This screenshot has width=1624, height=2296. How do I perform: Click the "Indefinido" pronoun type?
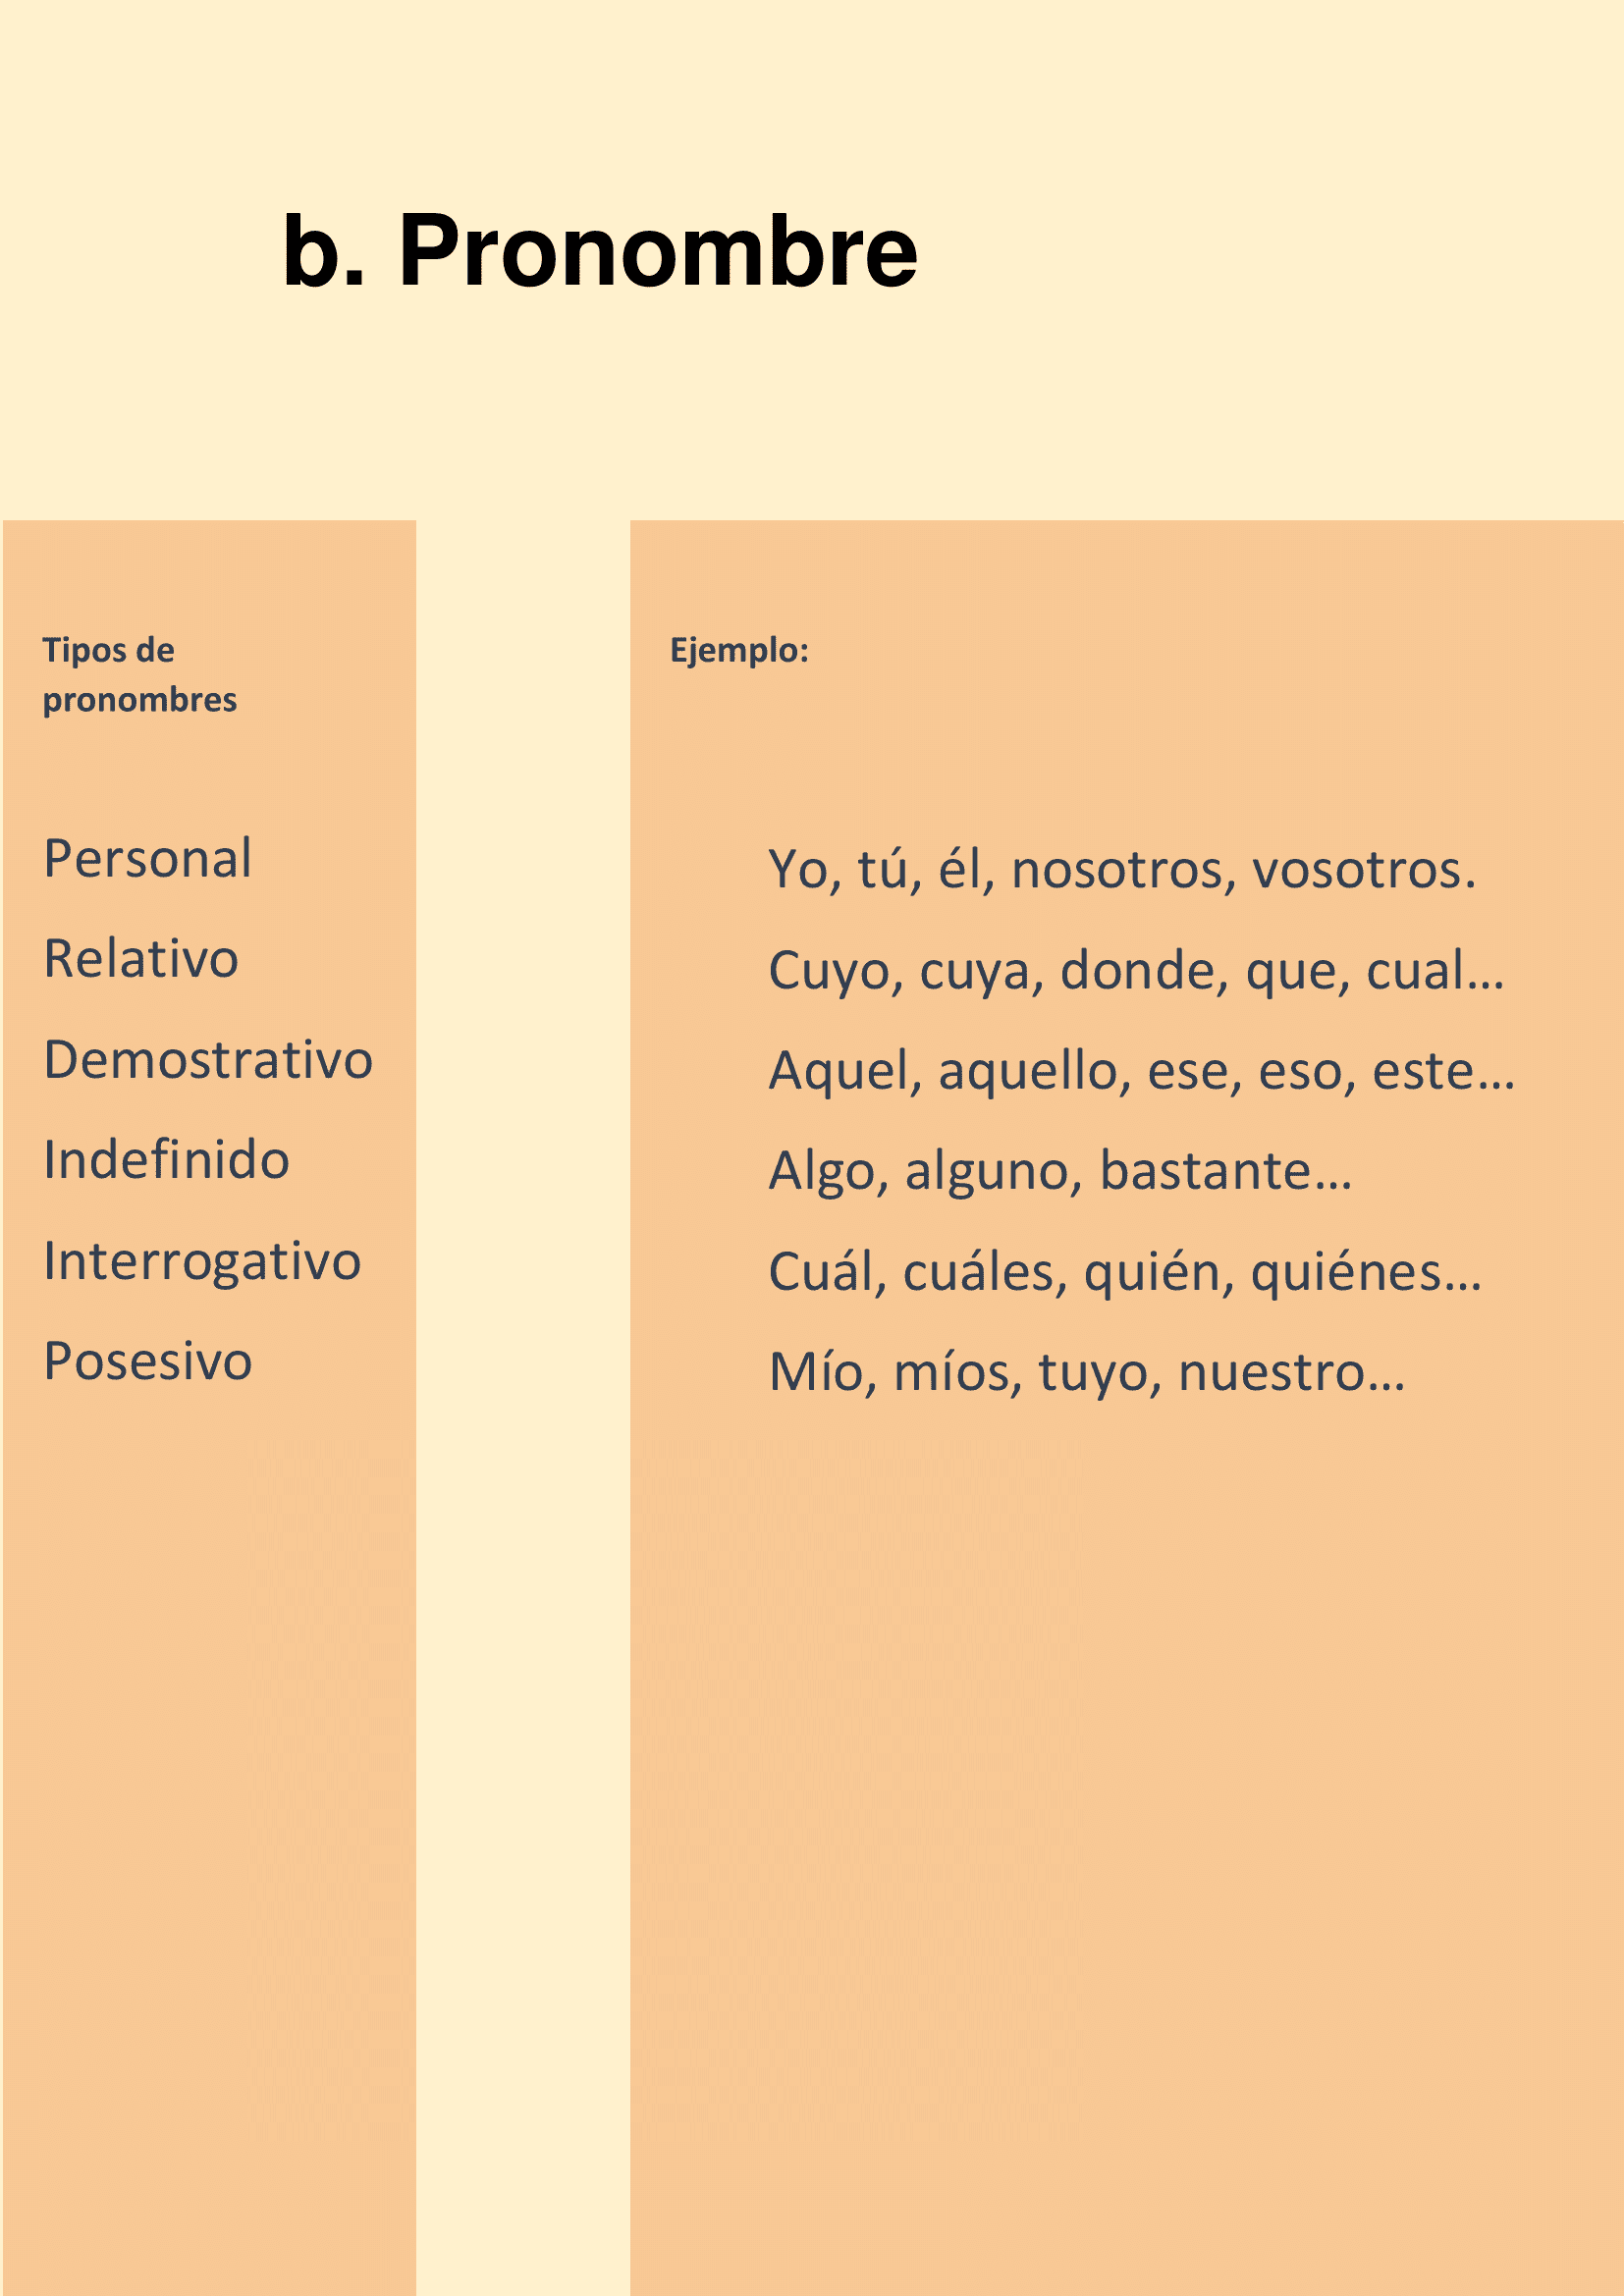(x=166, y=1159)
